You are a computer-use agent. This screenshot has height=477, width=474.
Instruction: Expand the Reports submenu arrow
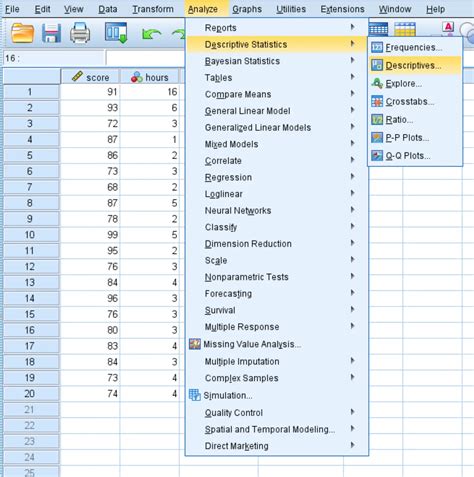tap(352, 27)
